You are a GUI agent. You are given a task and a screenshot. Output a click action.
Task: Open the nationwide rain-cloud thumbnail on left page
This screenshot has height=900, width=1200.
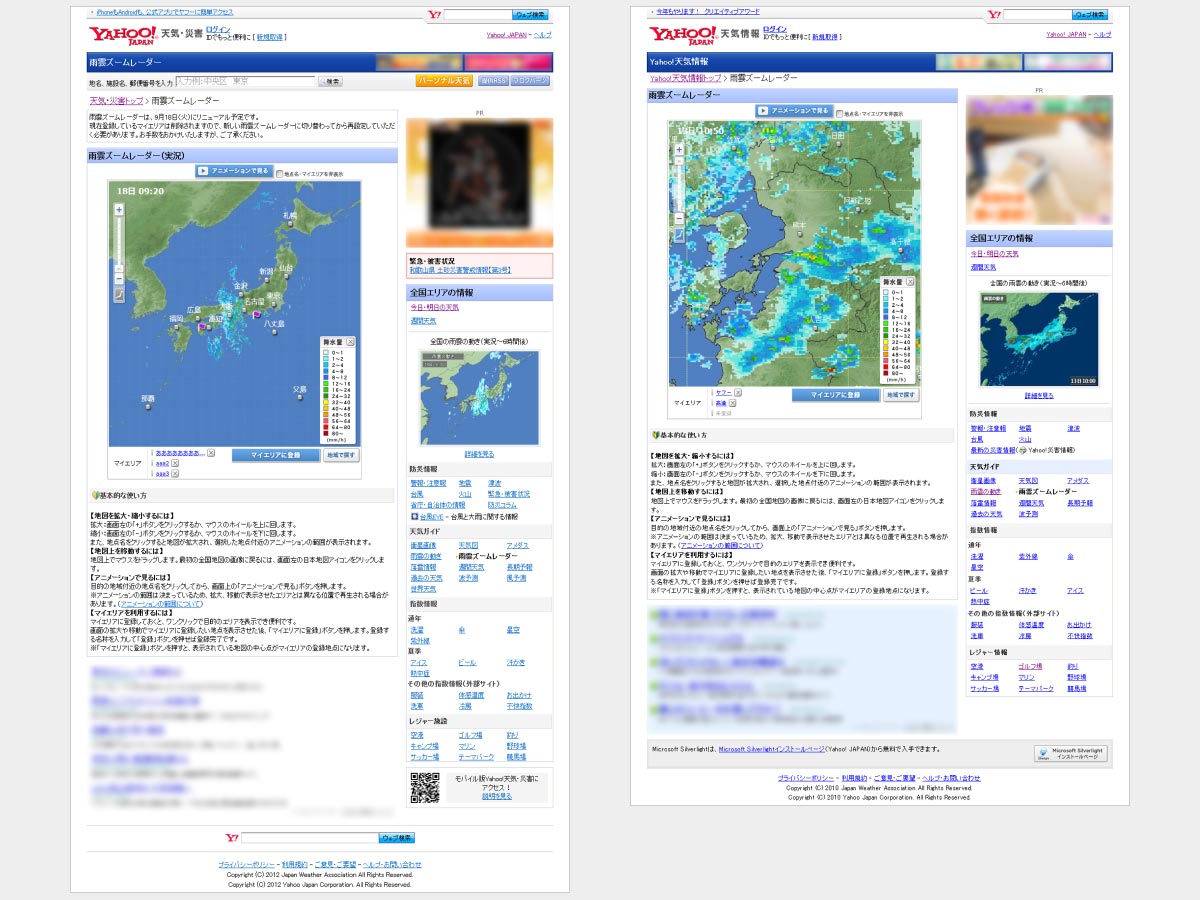point(479,397)
